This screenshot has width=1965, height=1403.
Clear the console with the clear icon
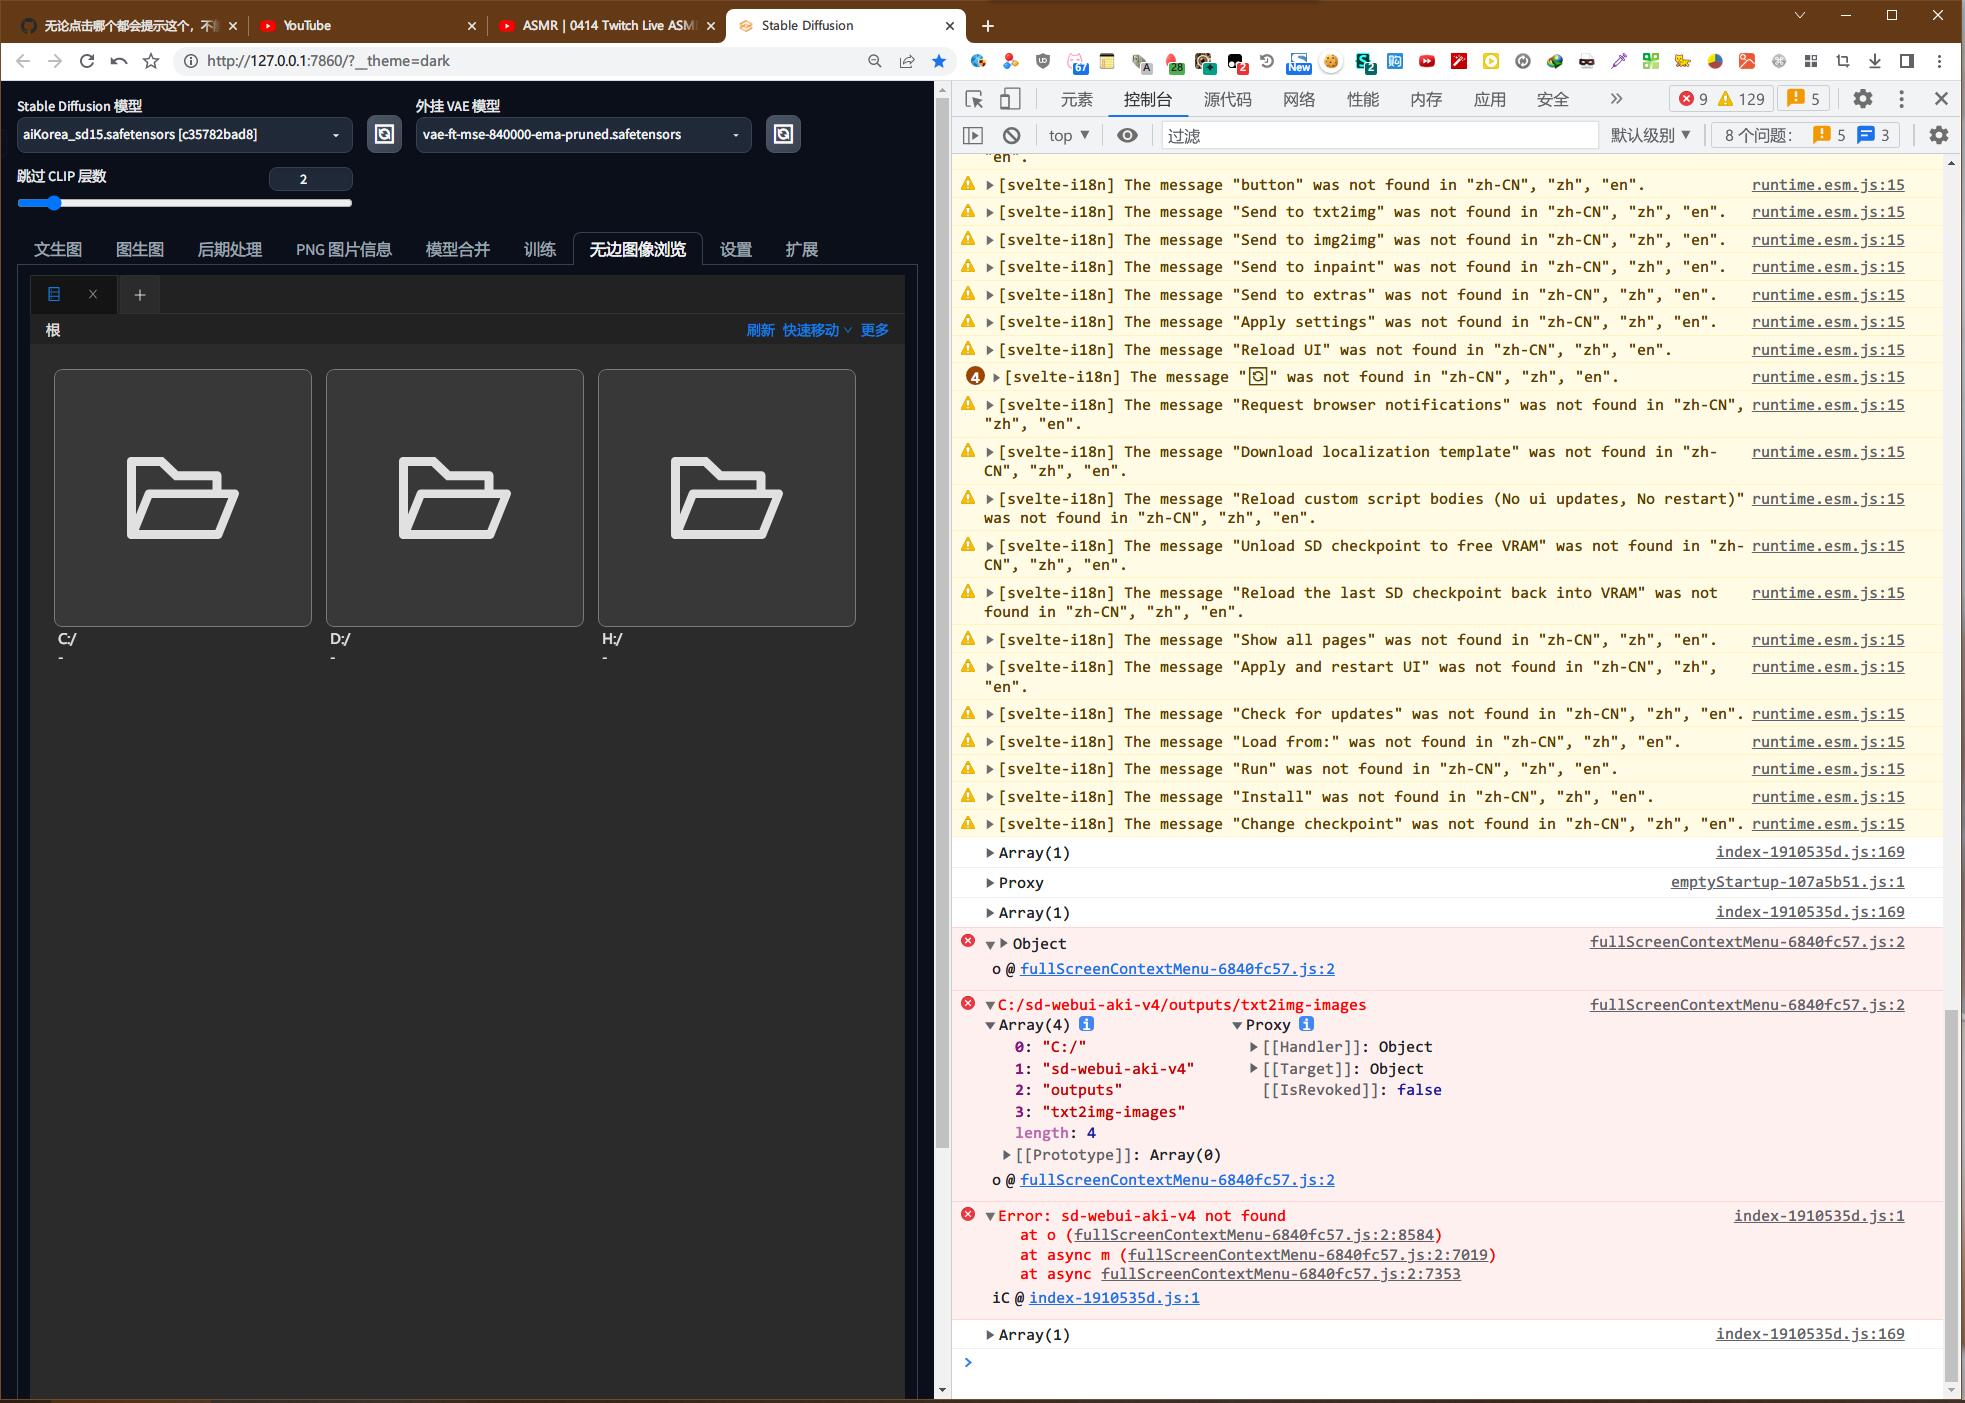1012,135
